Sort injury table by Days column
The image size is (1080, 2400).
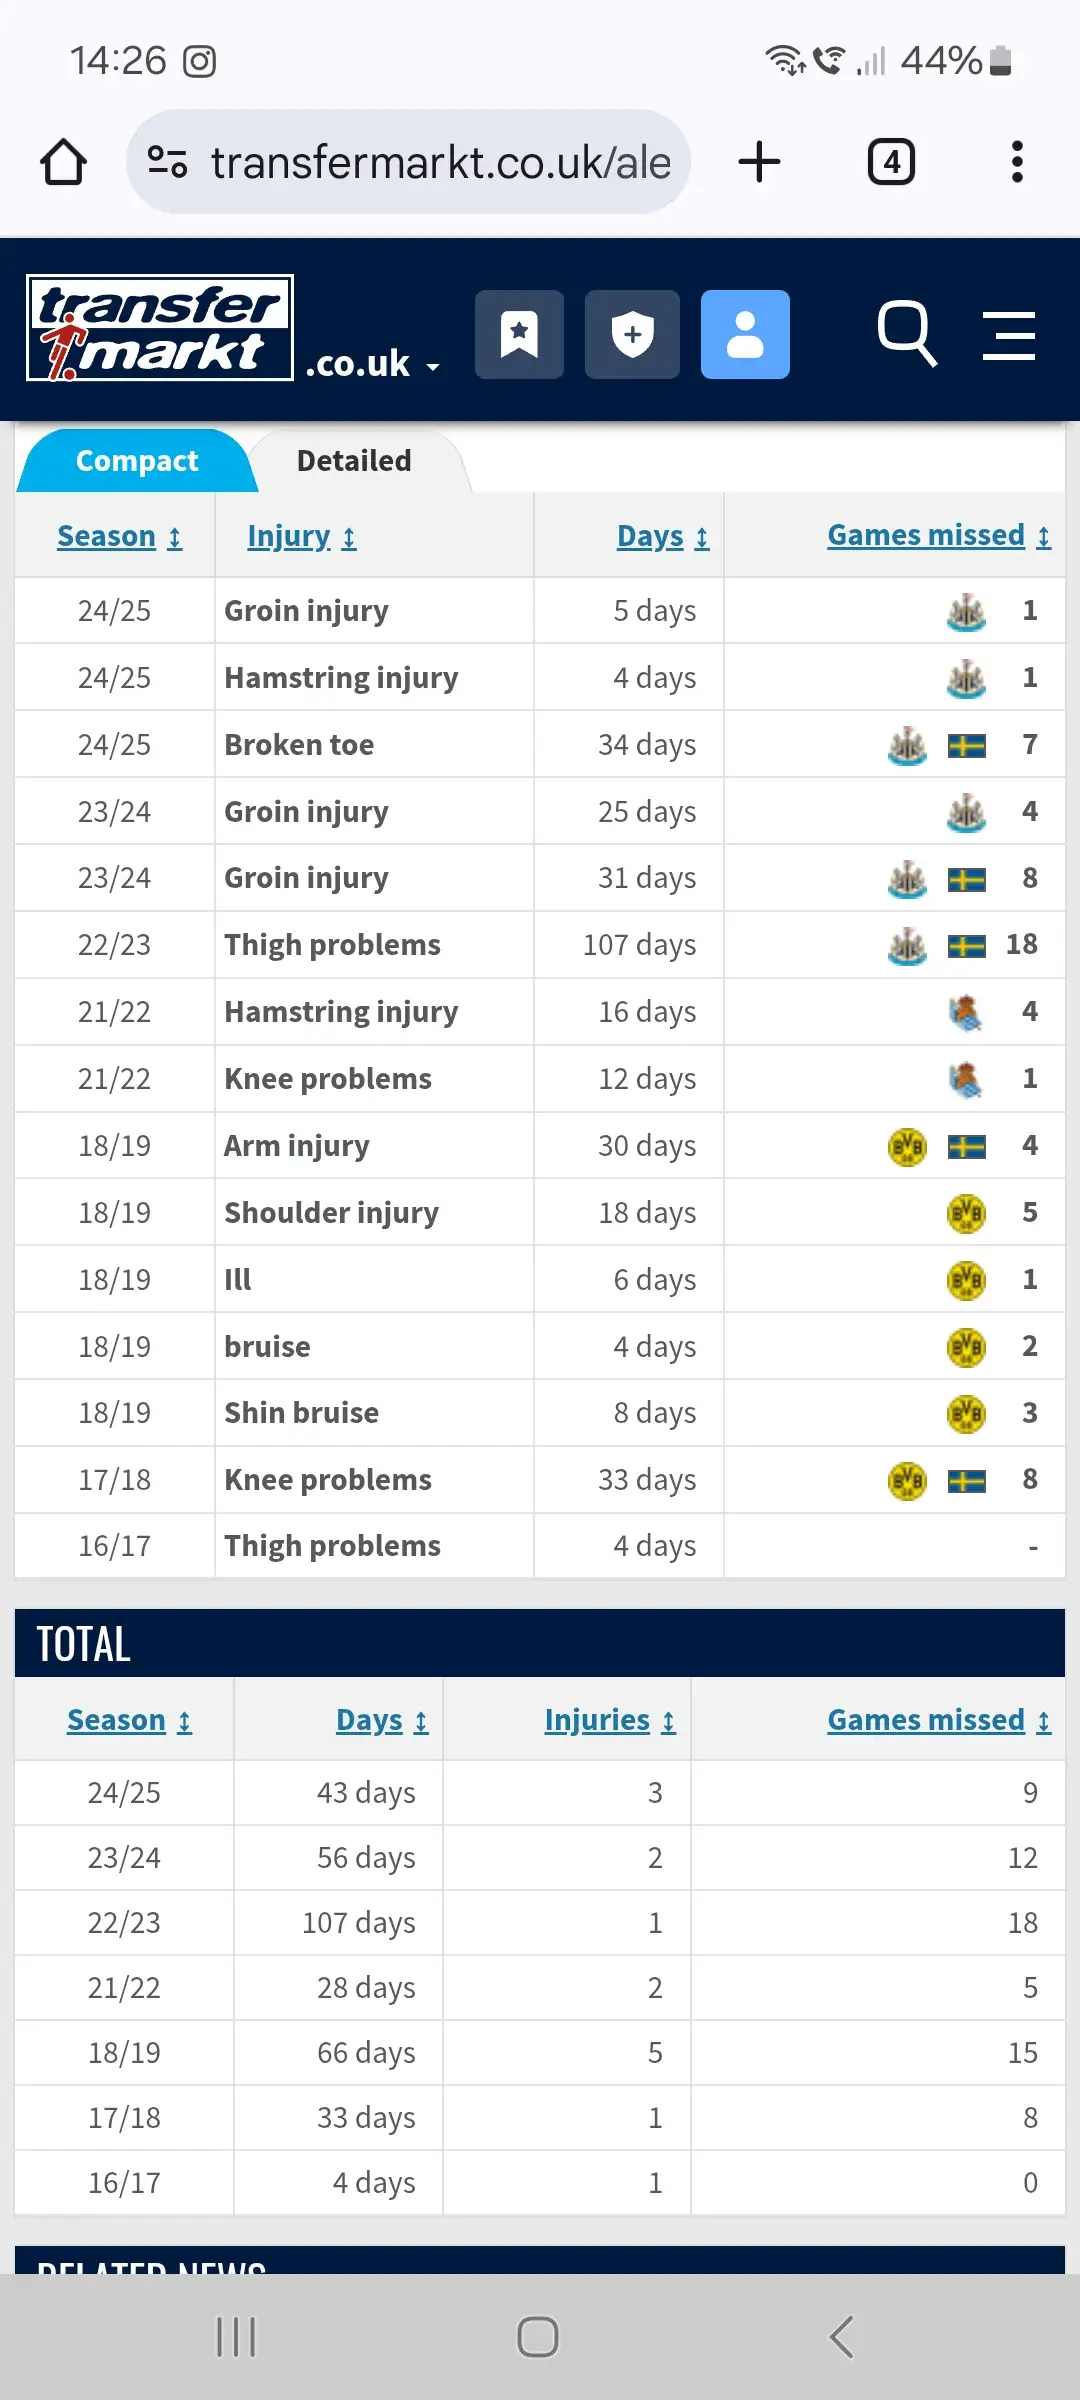(x=662, y=537)
